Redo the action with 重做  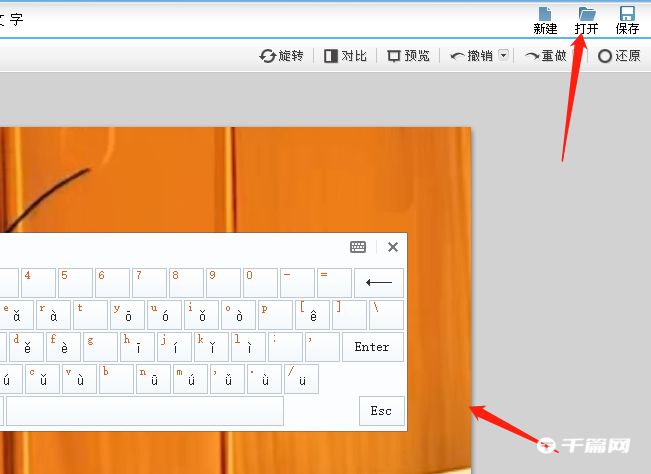point(546,56)
